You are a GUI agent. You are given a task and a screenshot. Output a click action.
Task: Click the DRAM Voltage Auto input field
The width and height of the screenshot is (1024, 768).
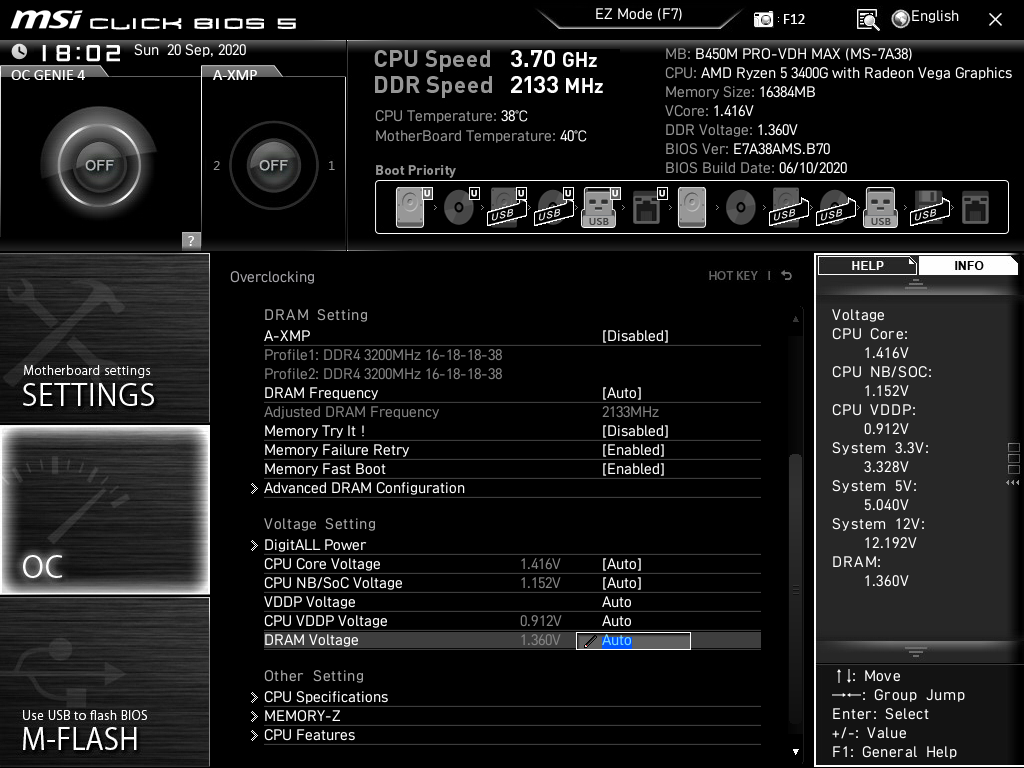pyautogui.click(x=633, y=641)
